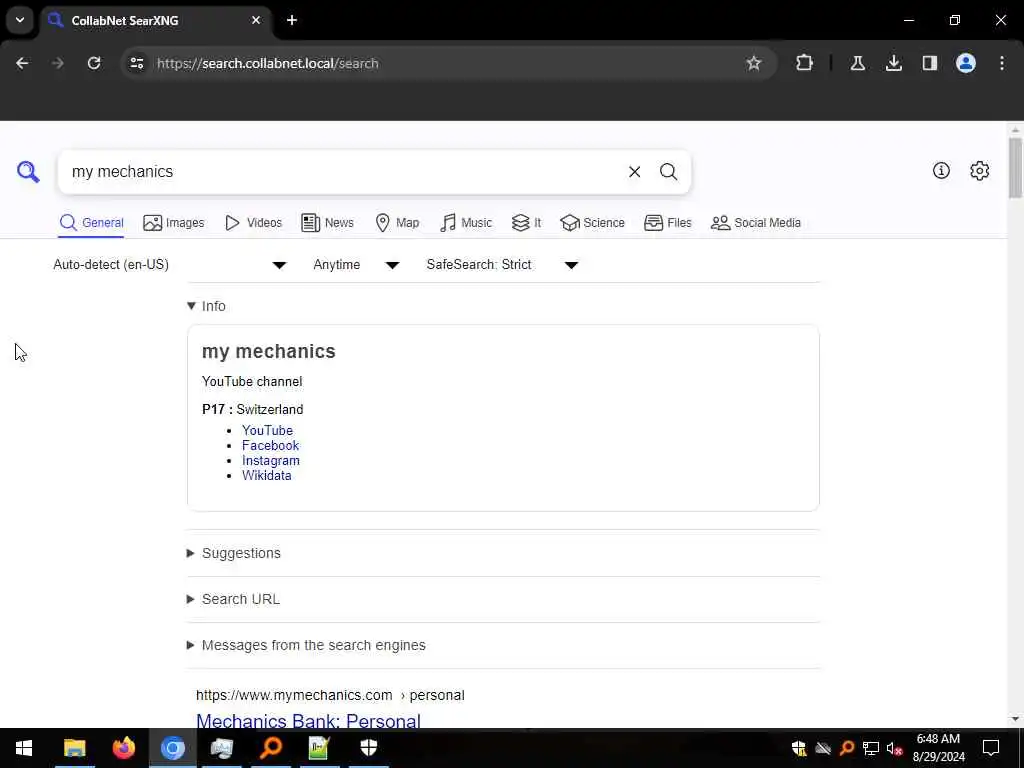Open SafeSearch: Strict dropdown

(502, 264)
